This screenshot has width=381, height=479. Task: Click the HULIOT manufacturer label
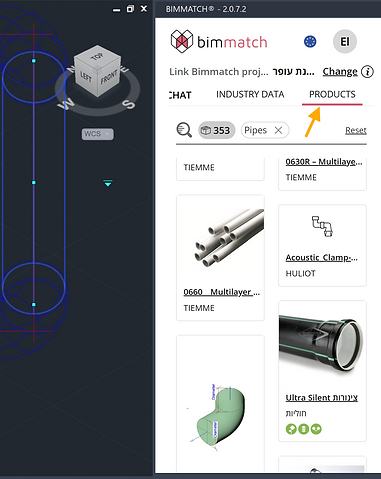[300, 273]
